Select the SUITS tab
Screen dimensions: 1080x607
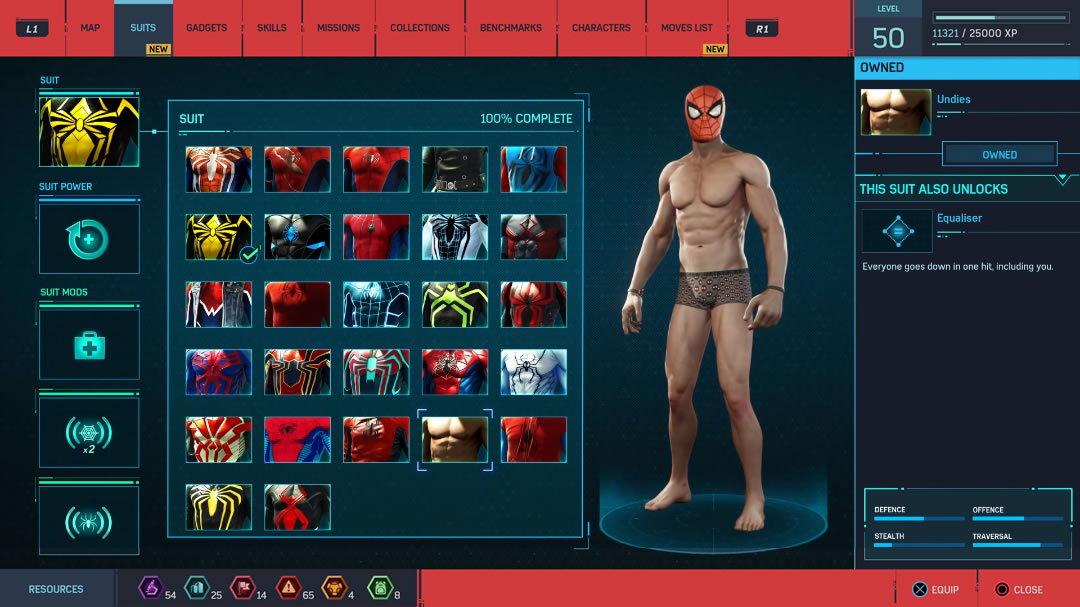pyautogui.click(x=143, y=28)
